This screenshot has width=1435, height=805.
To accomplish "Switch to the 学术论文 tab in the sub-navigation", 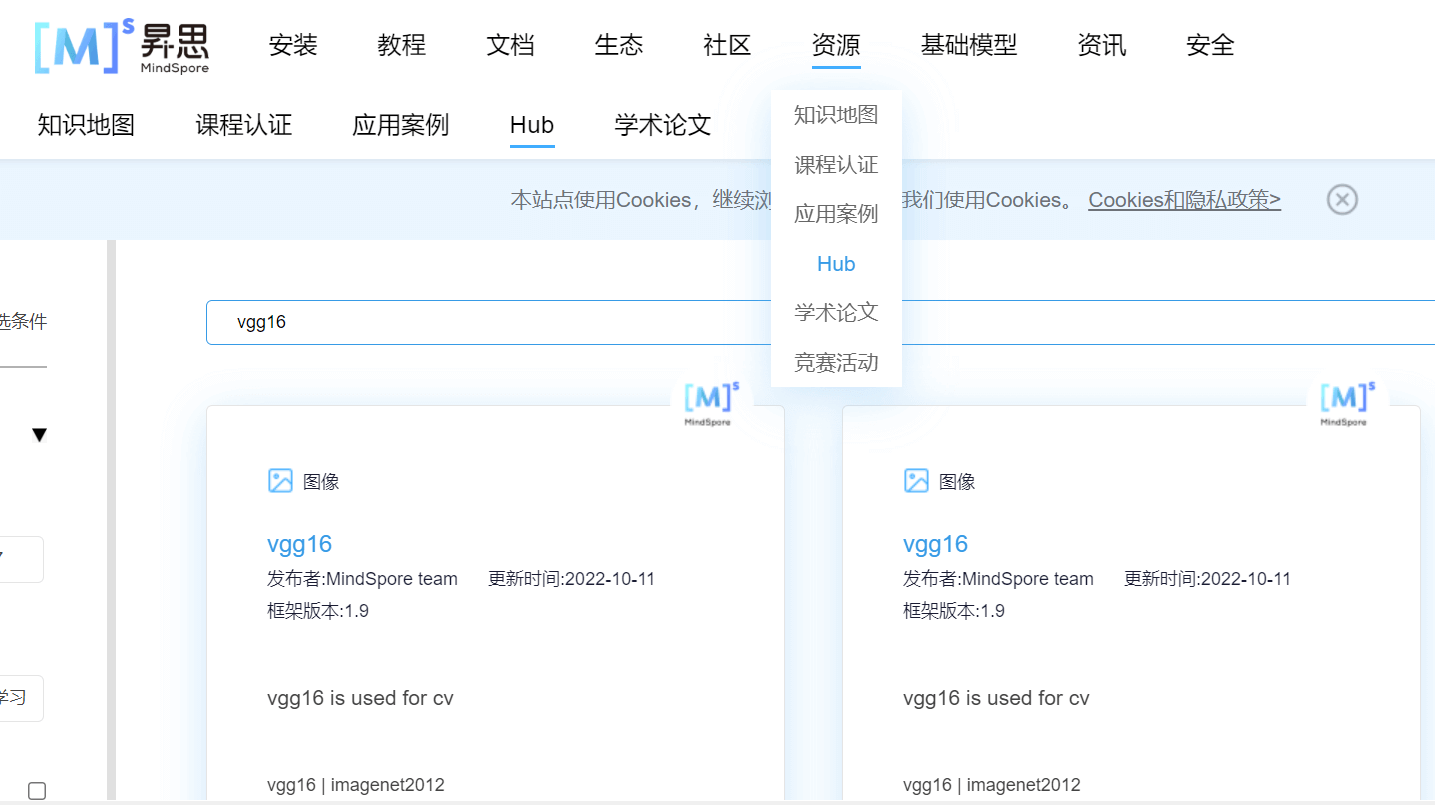I will (x=663, y=125).
